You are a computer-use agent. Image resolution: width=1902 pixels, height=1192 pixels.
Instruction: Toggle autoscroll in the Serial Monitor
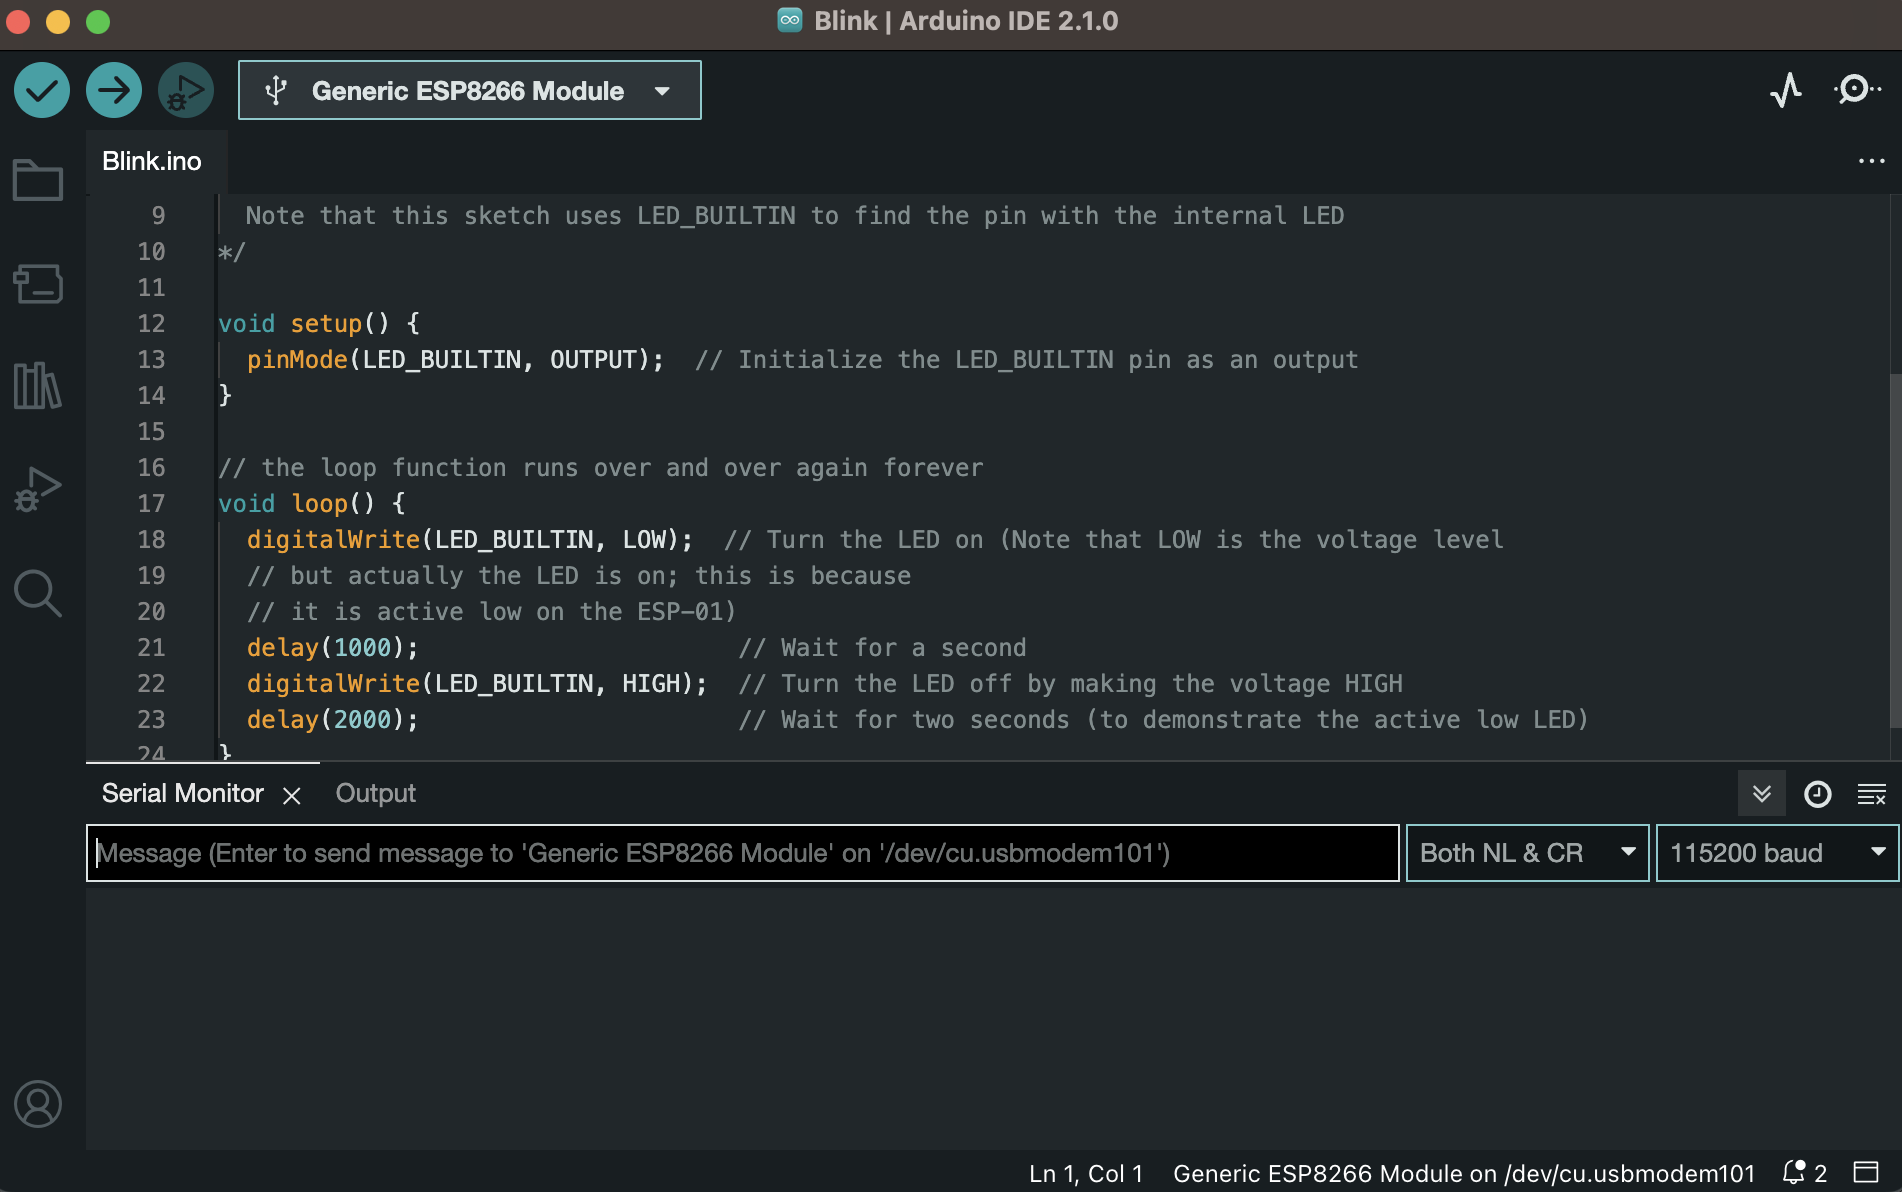[x=1762, y=794]
